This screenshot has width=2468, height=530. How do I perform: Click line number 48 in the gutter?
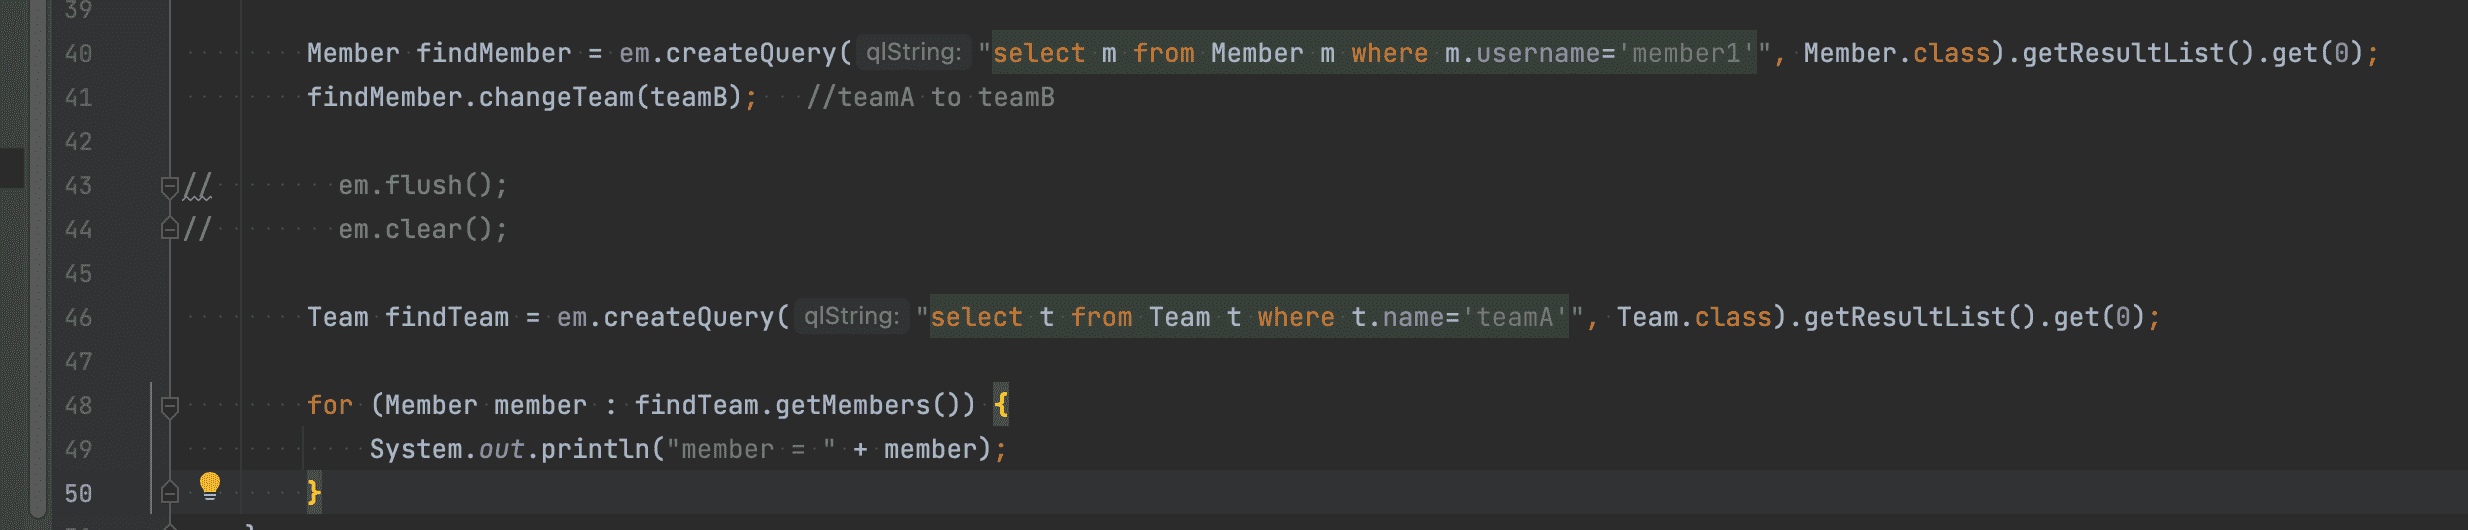click(78, 406)
